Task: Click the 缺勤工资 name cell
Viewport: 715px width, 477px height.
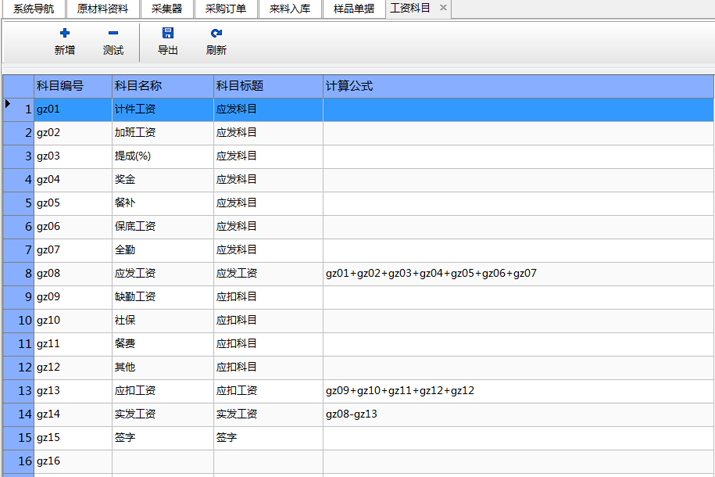Action: tap(163, 297)
